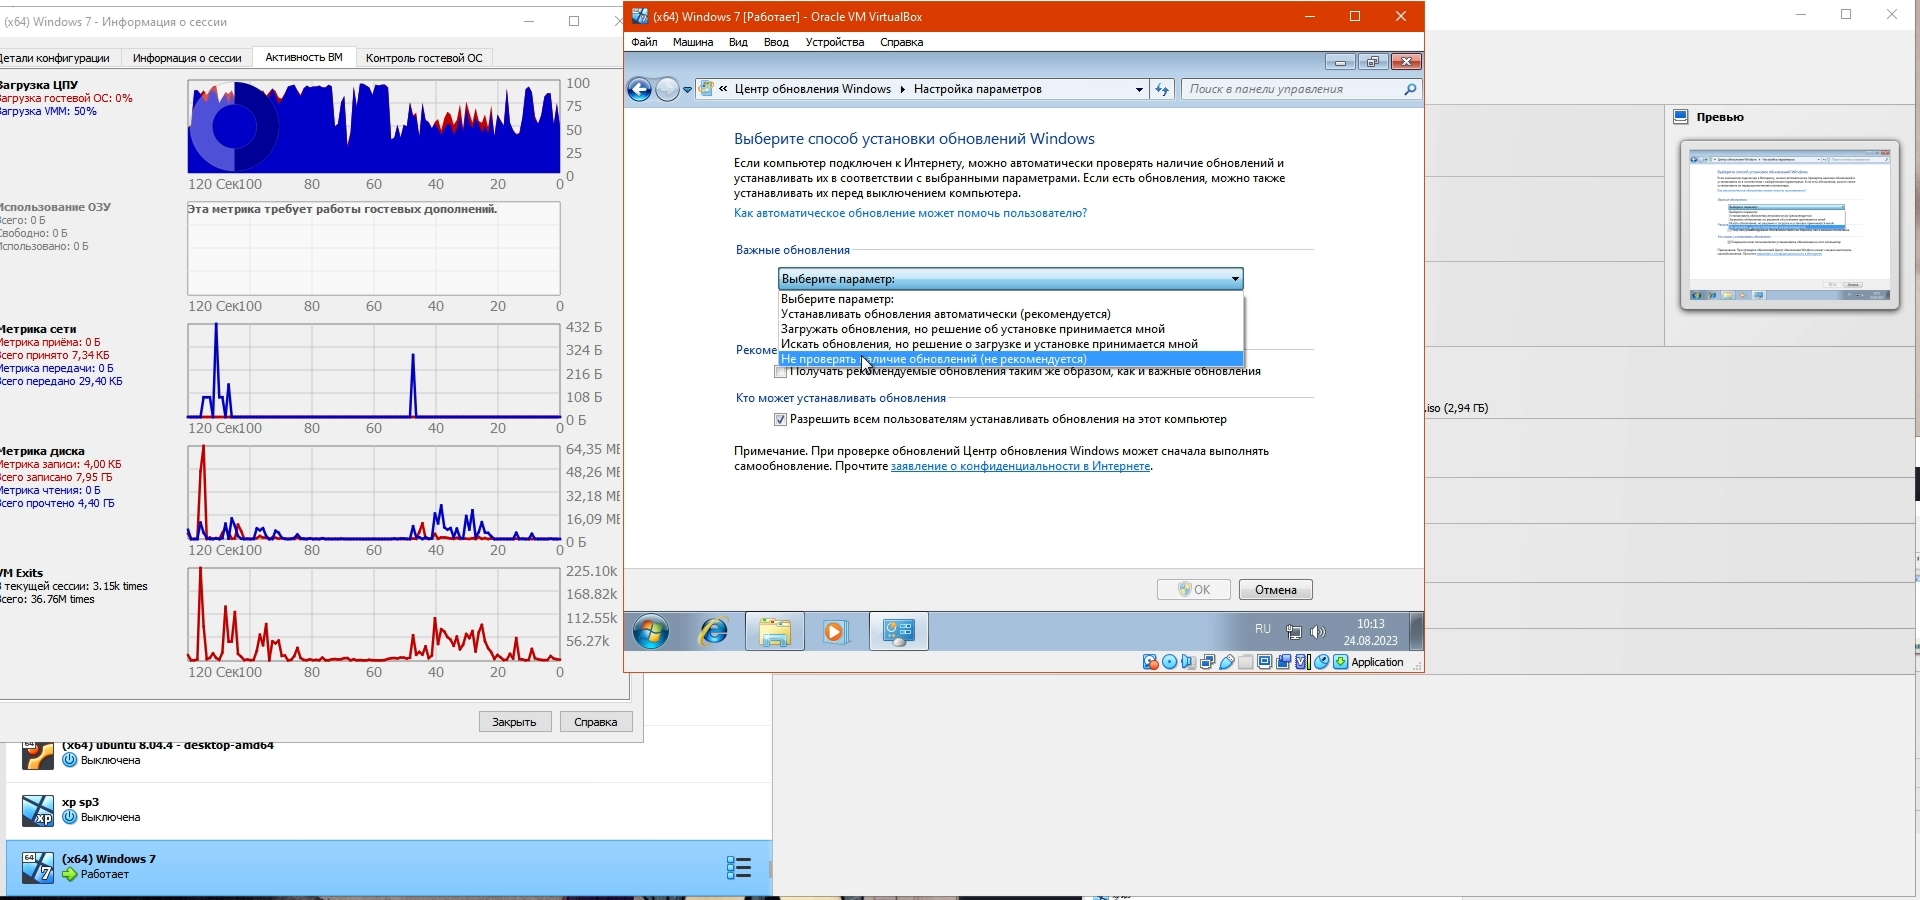Switch to Информация о сессии tab
The height and width of the screenshot is (900, 1920).
tap(187, 58)
